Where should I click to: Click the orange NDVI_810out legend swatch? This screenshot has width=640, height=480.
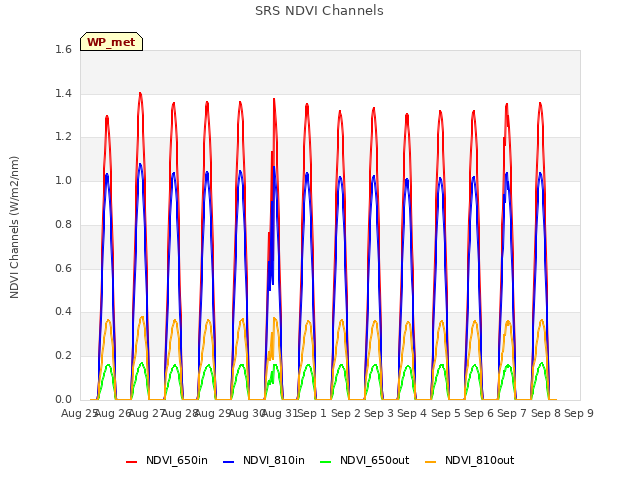(x=430, y=462)
